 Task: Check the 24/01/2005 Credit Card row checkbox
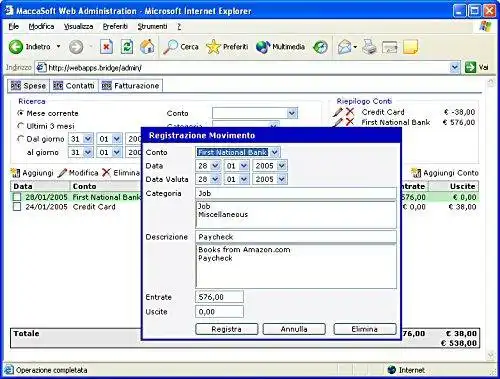pyautogui.click(x=17, y=207)
